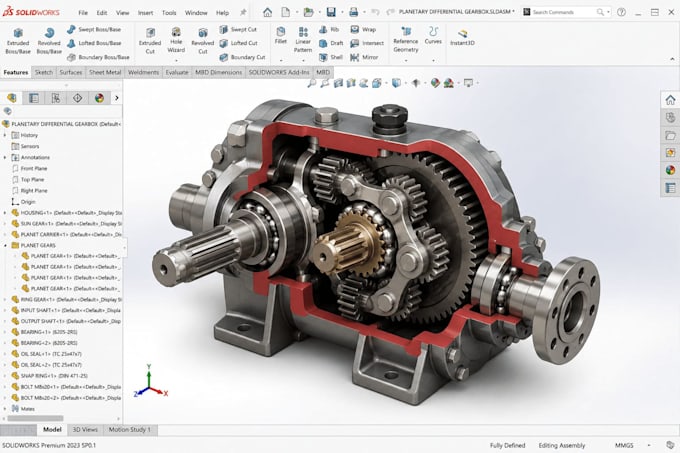
Task: Choose the Extruded Cut tool
Action: pyautogui.click(x=150, y=41)
